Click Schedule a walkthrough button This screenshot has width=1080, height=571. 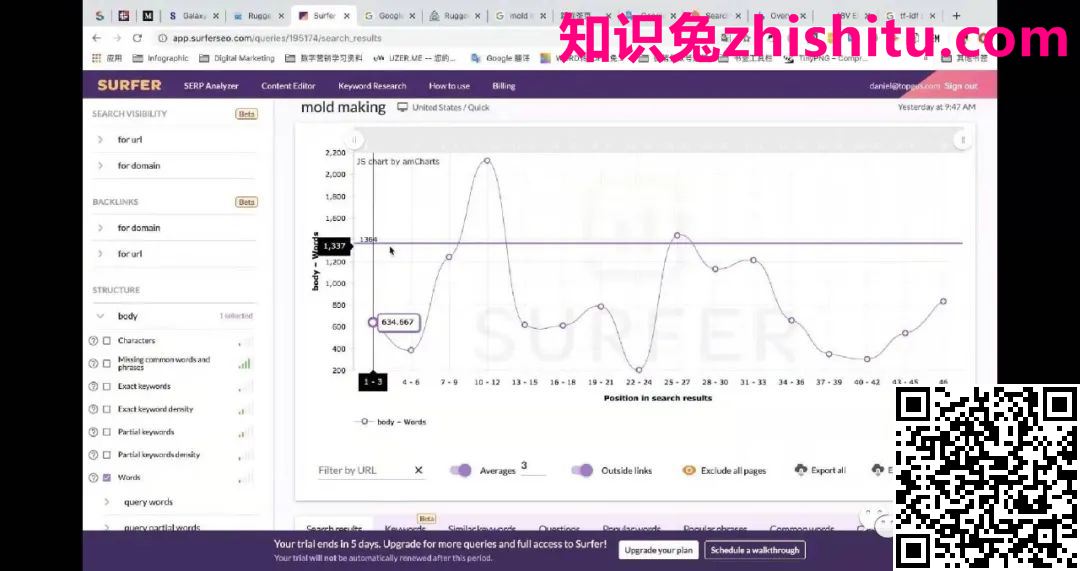[755, 550]
